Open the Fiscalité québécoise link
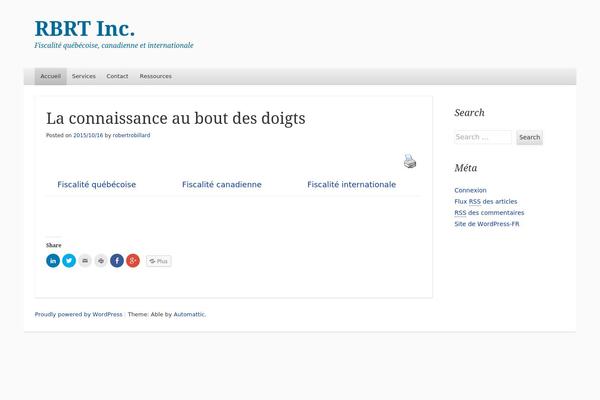This screenshot has width=600, height=400. tap(96, 184)
